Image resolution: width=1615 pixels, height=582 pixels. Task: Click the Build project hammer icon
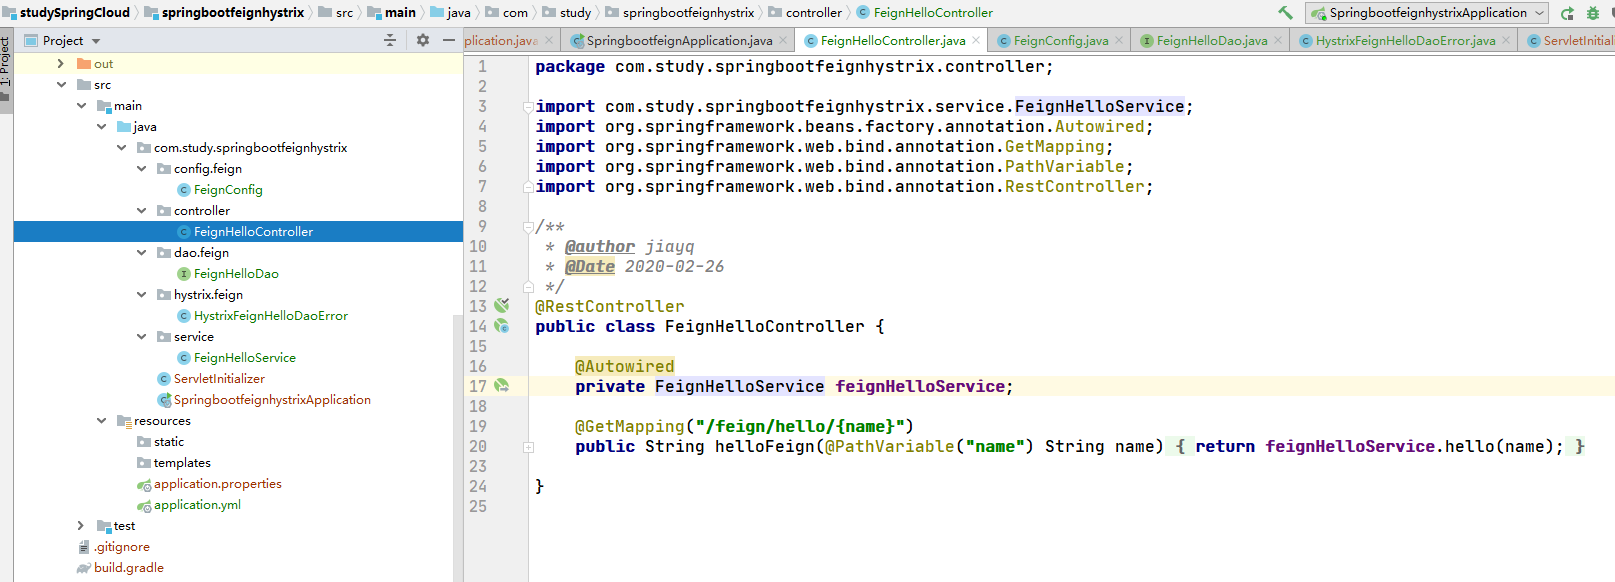click(1285, 13)
